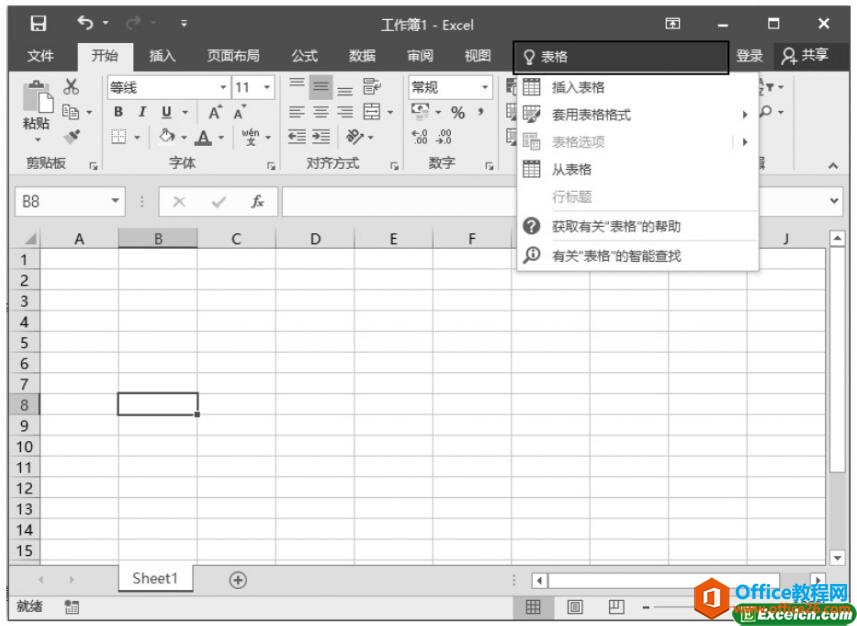The image size is (857, 626).
Task: Select the Bold formatting icon
Action: [119, 112]
